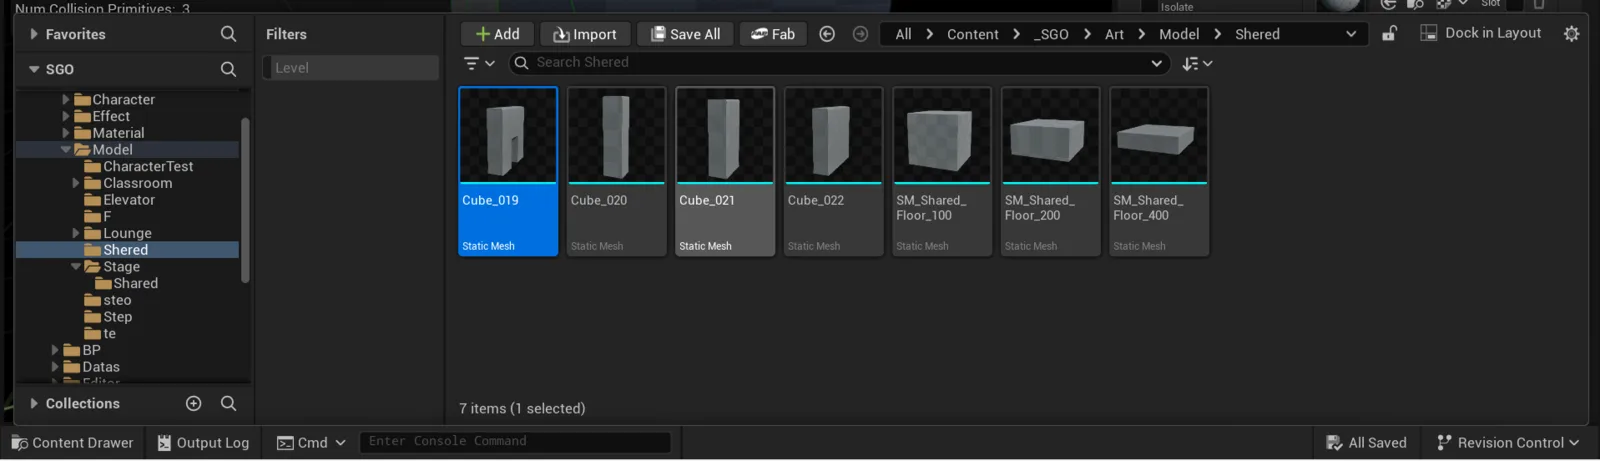This screenshot has height=461, width=1600.
Task: Select the te folder
Action: coord(100,333)
